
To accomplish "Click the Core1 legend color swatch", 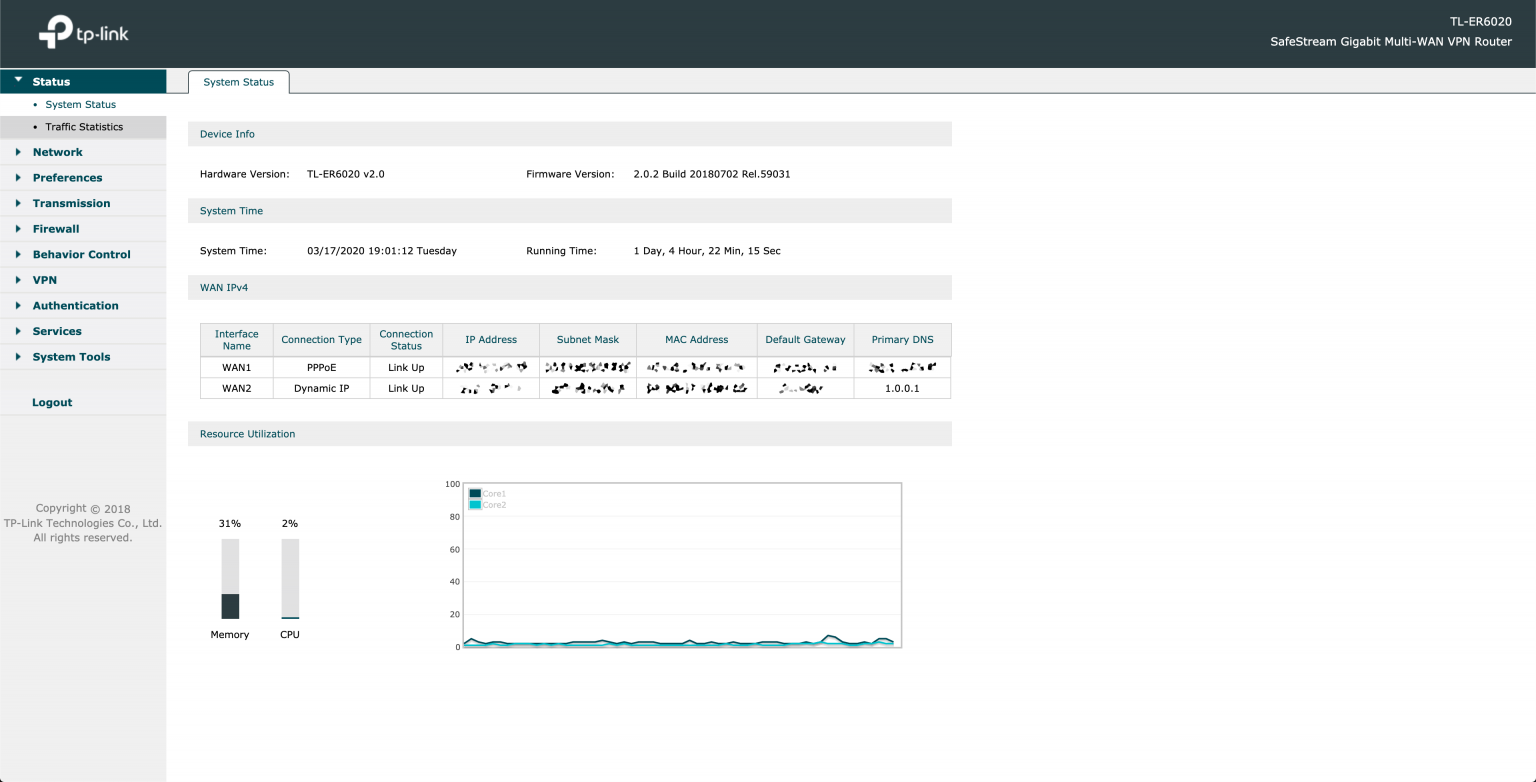I will coord(475,493).
